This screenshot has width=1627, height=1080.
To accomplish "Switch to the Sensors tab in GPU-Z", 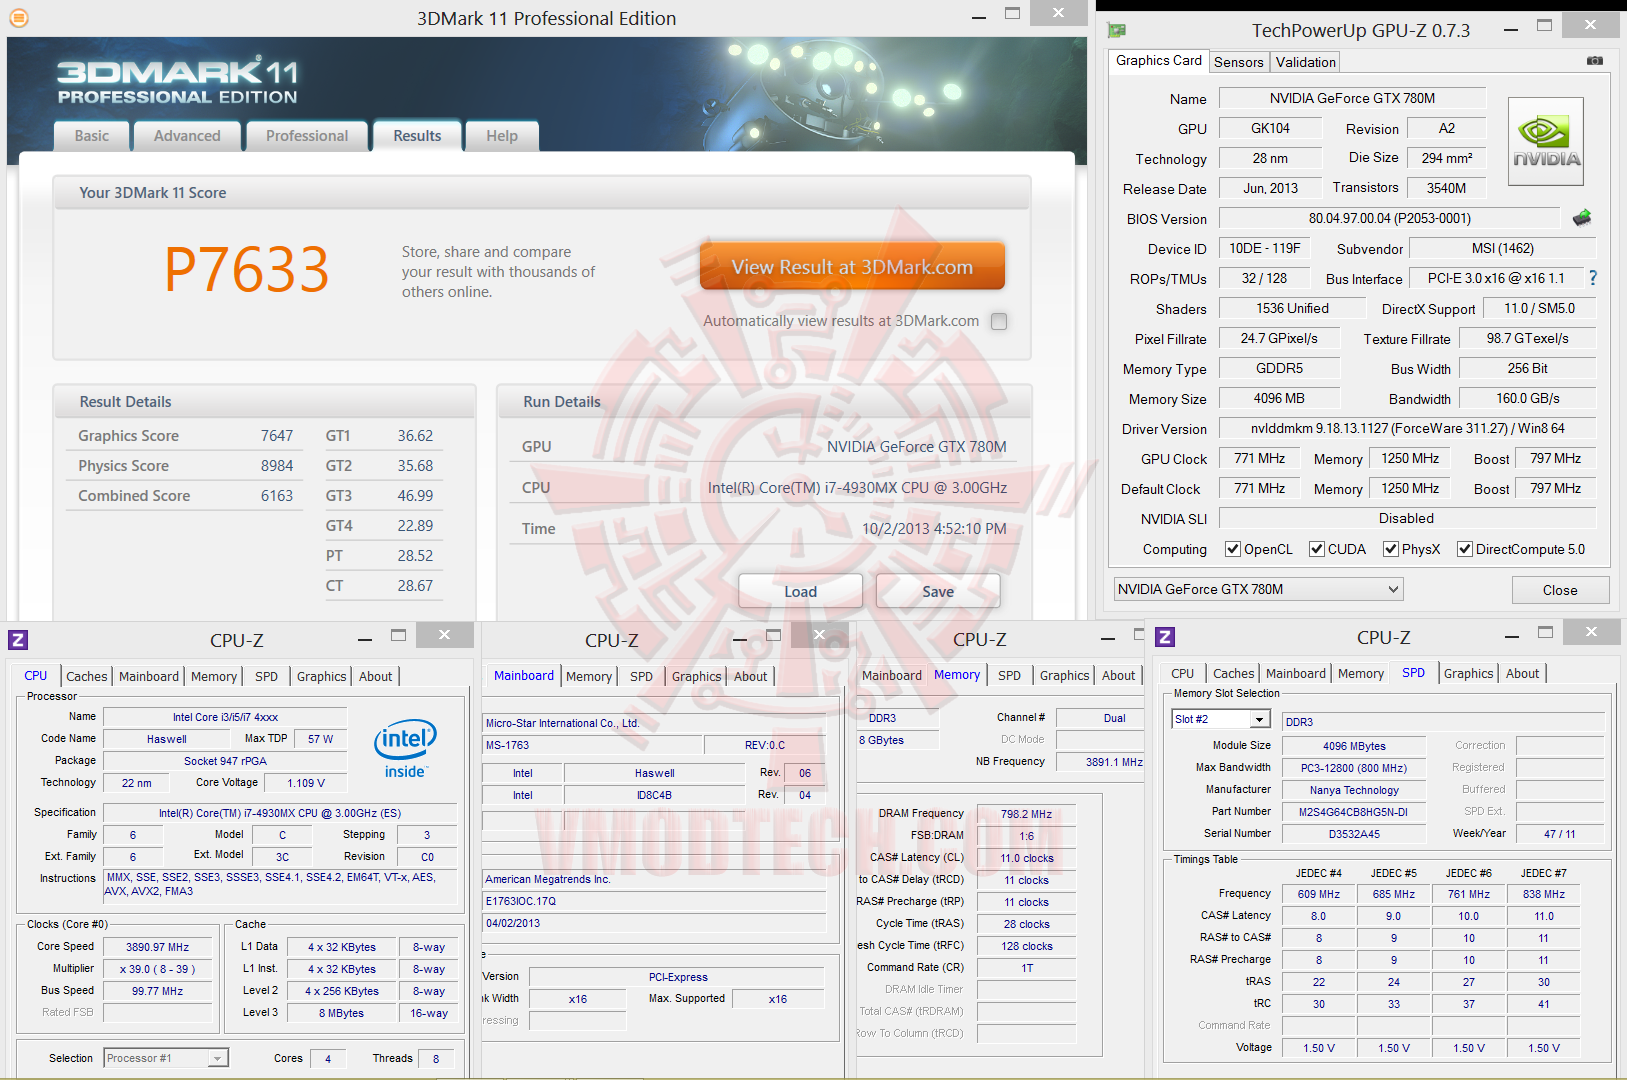I will pyautogui.click(x=1239, y=62).
